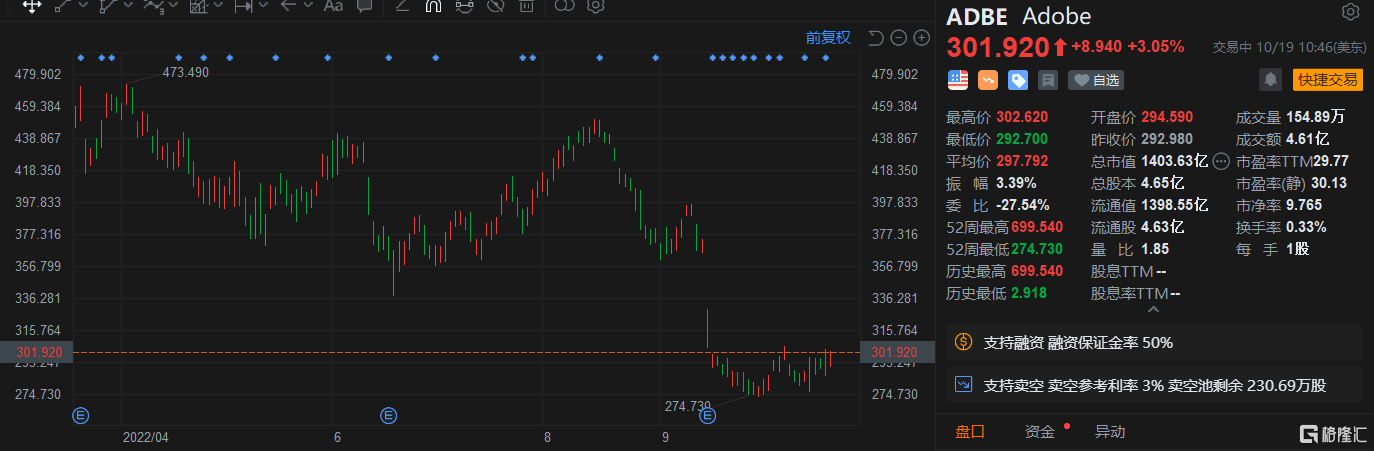Viewport: 1374px width, 451px height.
Task: Open 支持卖空 short selling info row
Action: point(1155,384)
